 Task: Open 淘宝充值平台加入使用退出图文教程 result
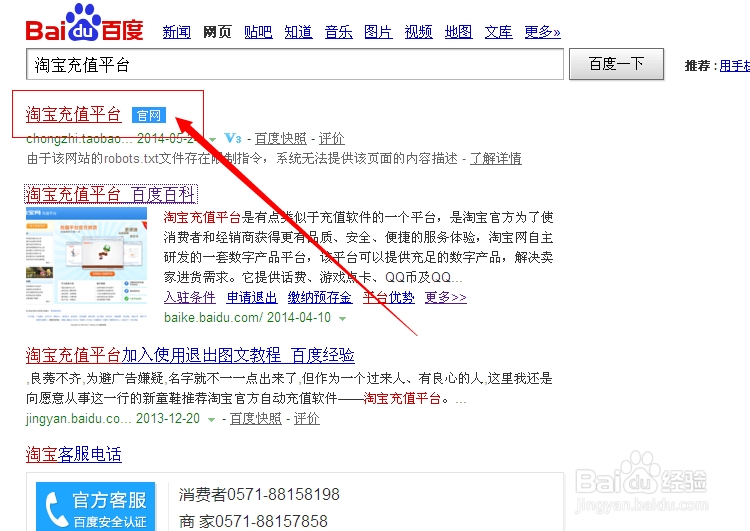click(x=190, y=355)
